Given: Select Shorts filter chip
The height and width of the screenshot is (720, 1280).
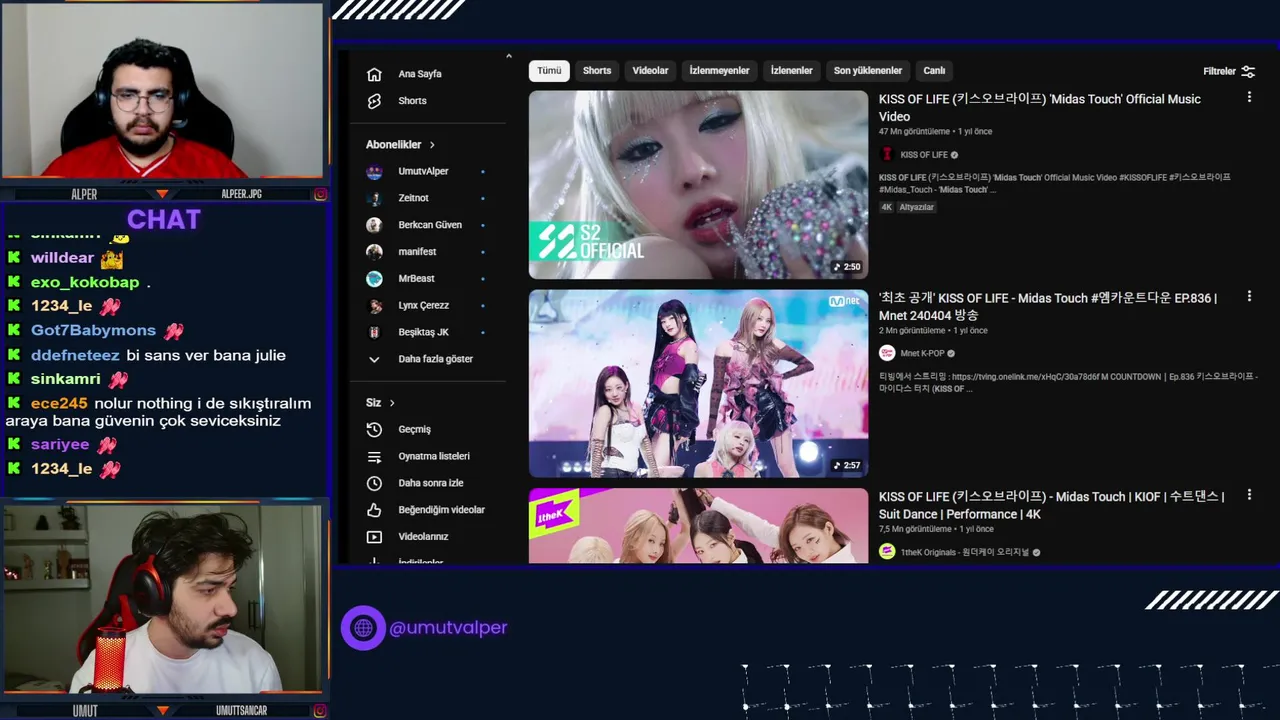Looking at the screenshot, I should point(597,71).
